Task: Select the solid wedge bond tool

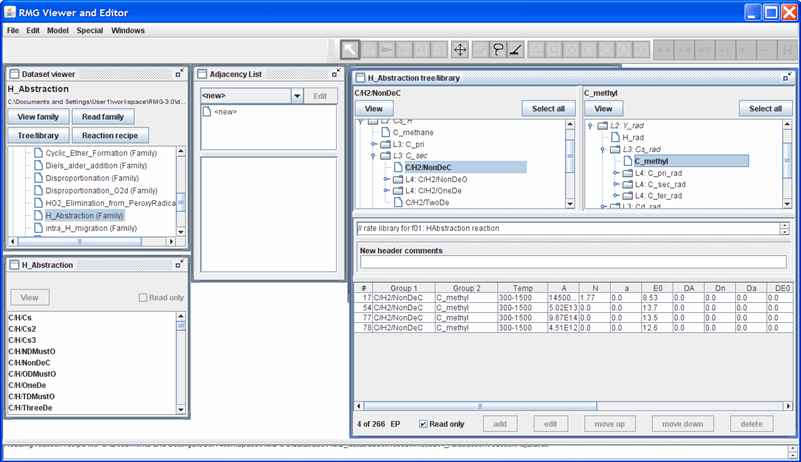Action: [386, 50]
